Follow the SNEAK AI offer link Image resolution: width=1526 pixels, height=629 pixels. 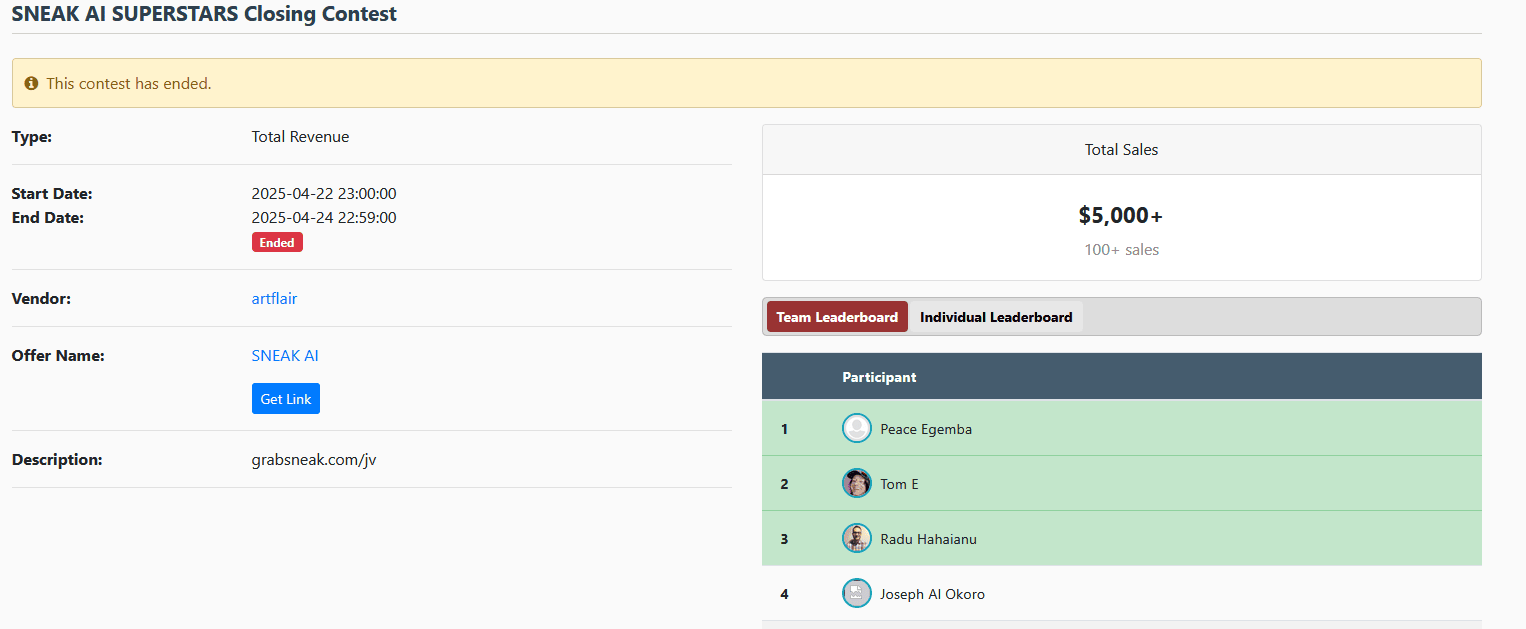tap(285, 355)
